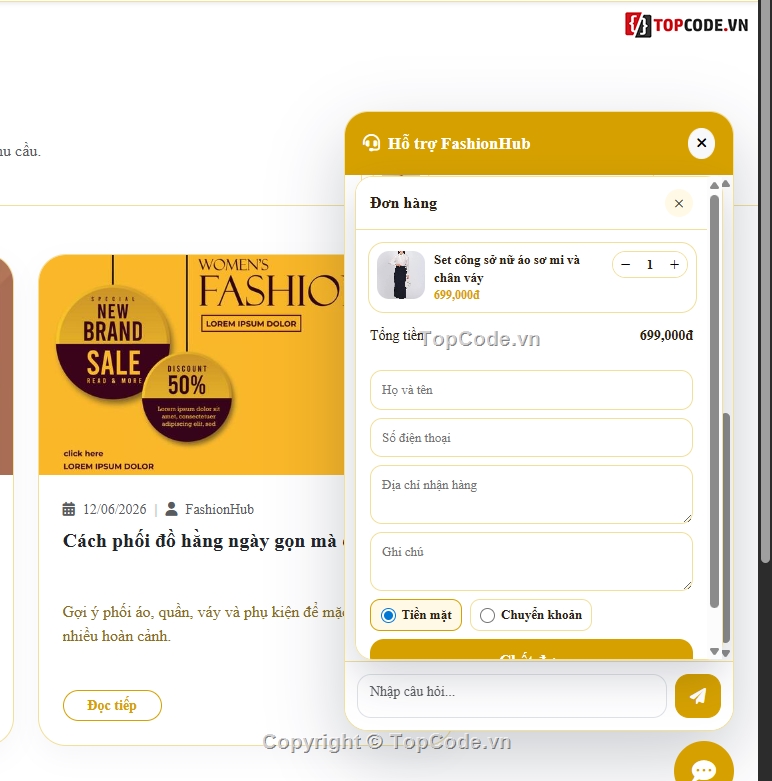Click the gold order submit button

[x=531, y=649]
